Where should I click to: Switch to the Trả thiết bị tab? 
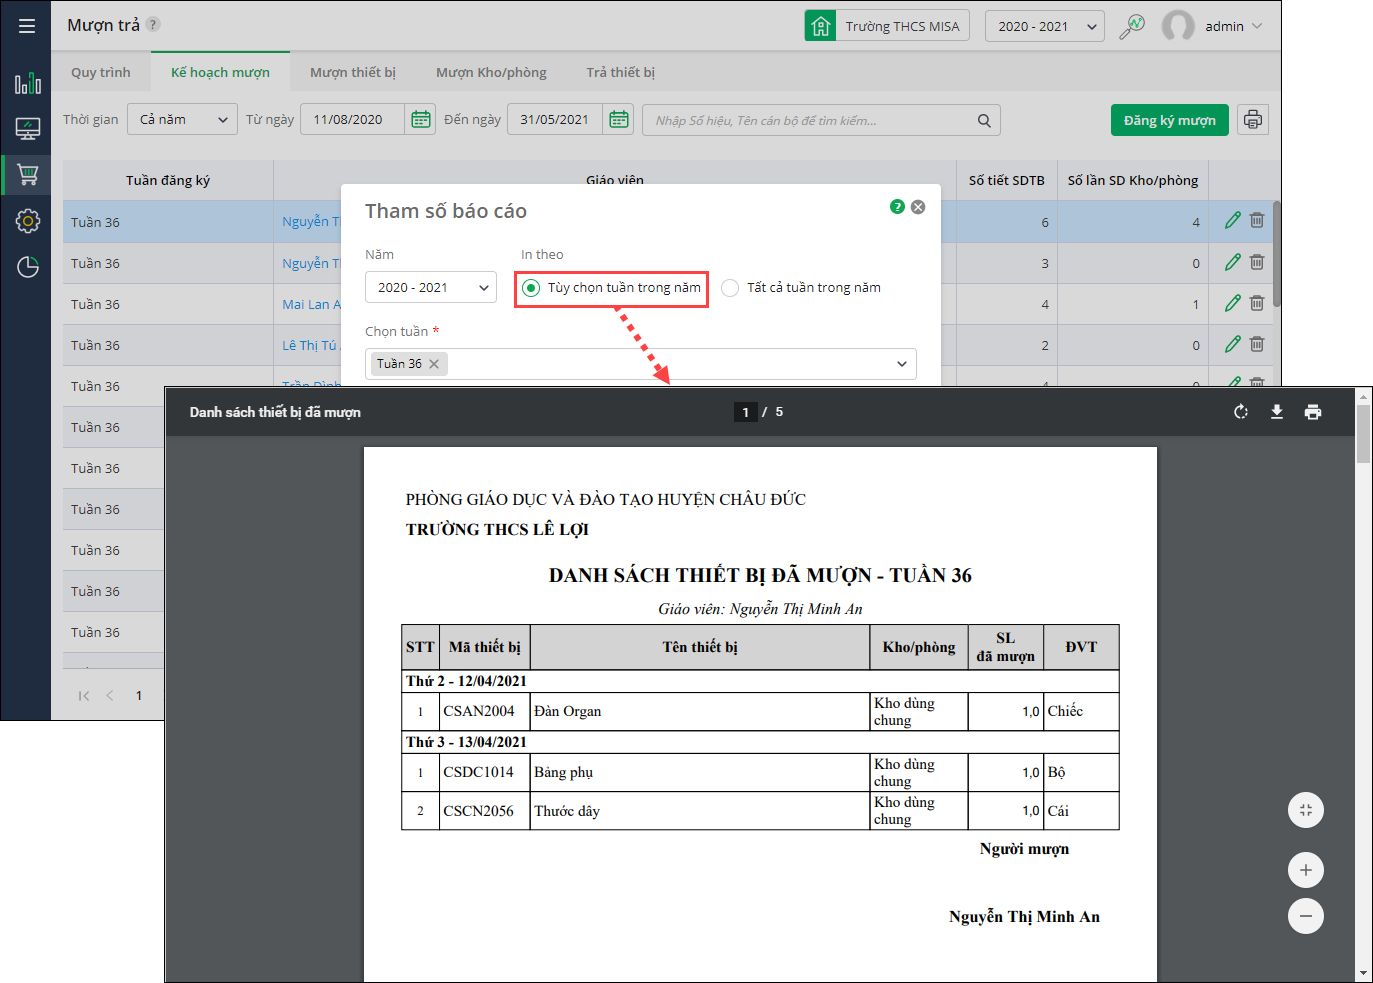(620, 73)
